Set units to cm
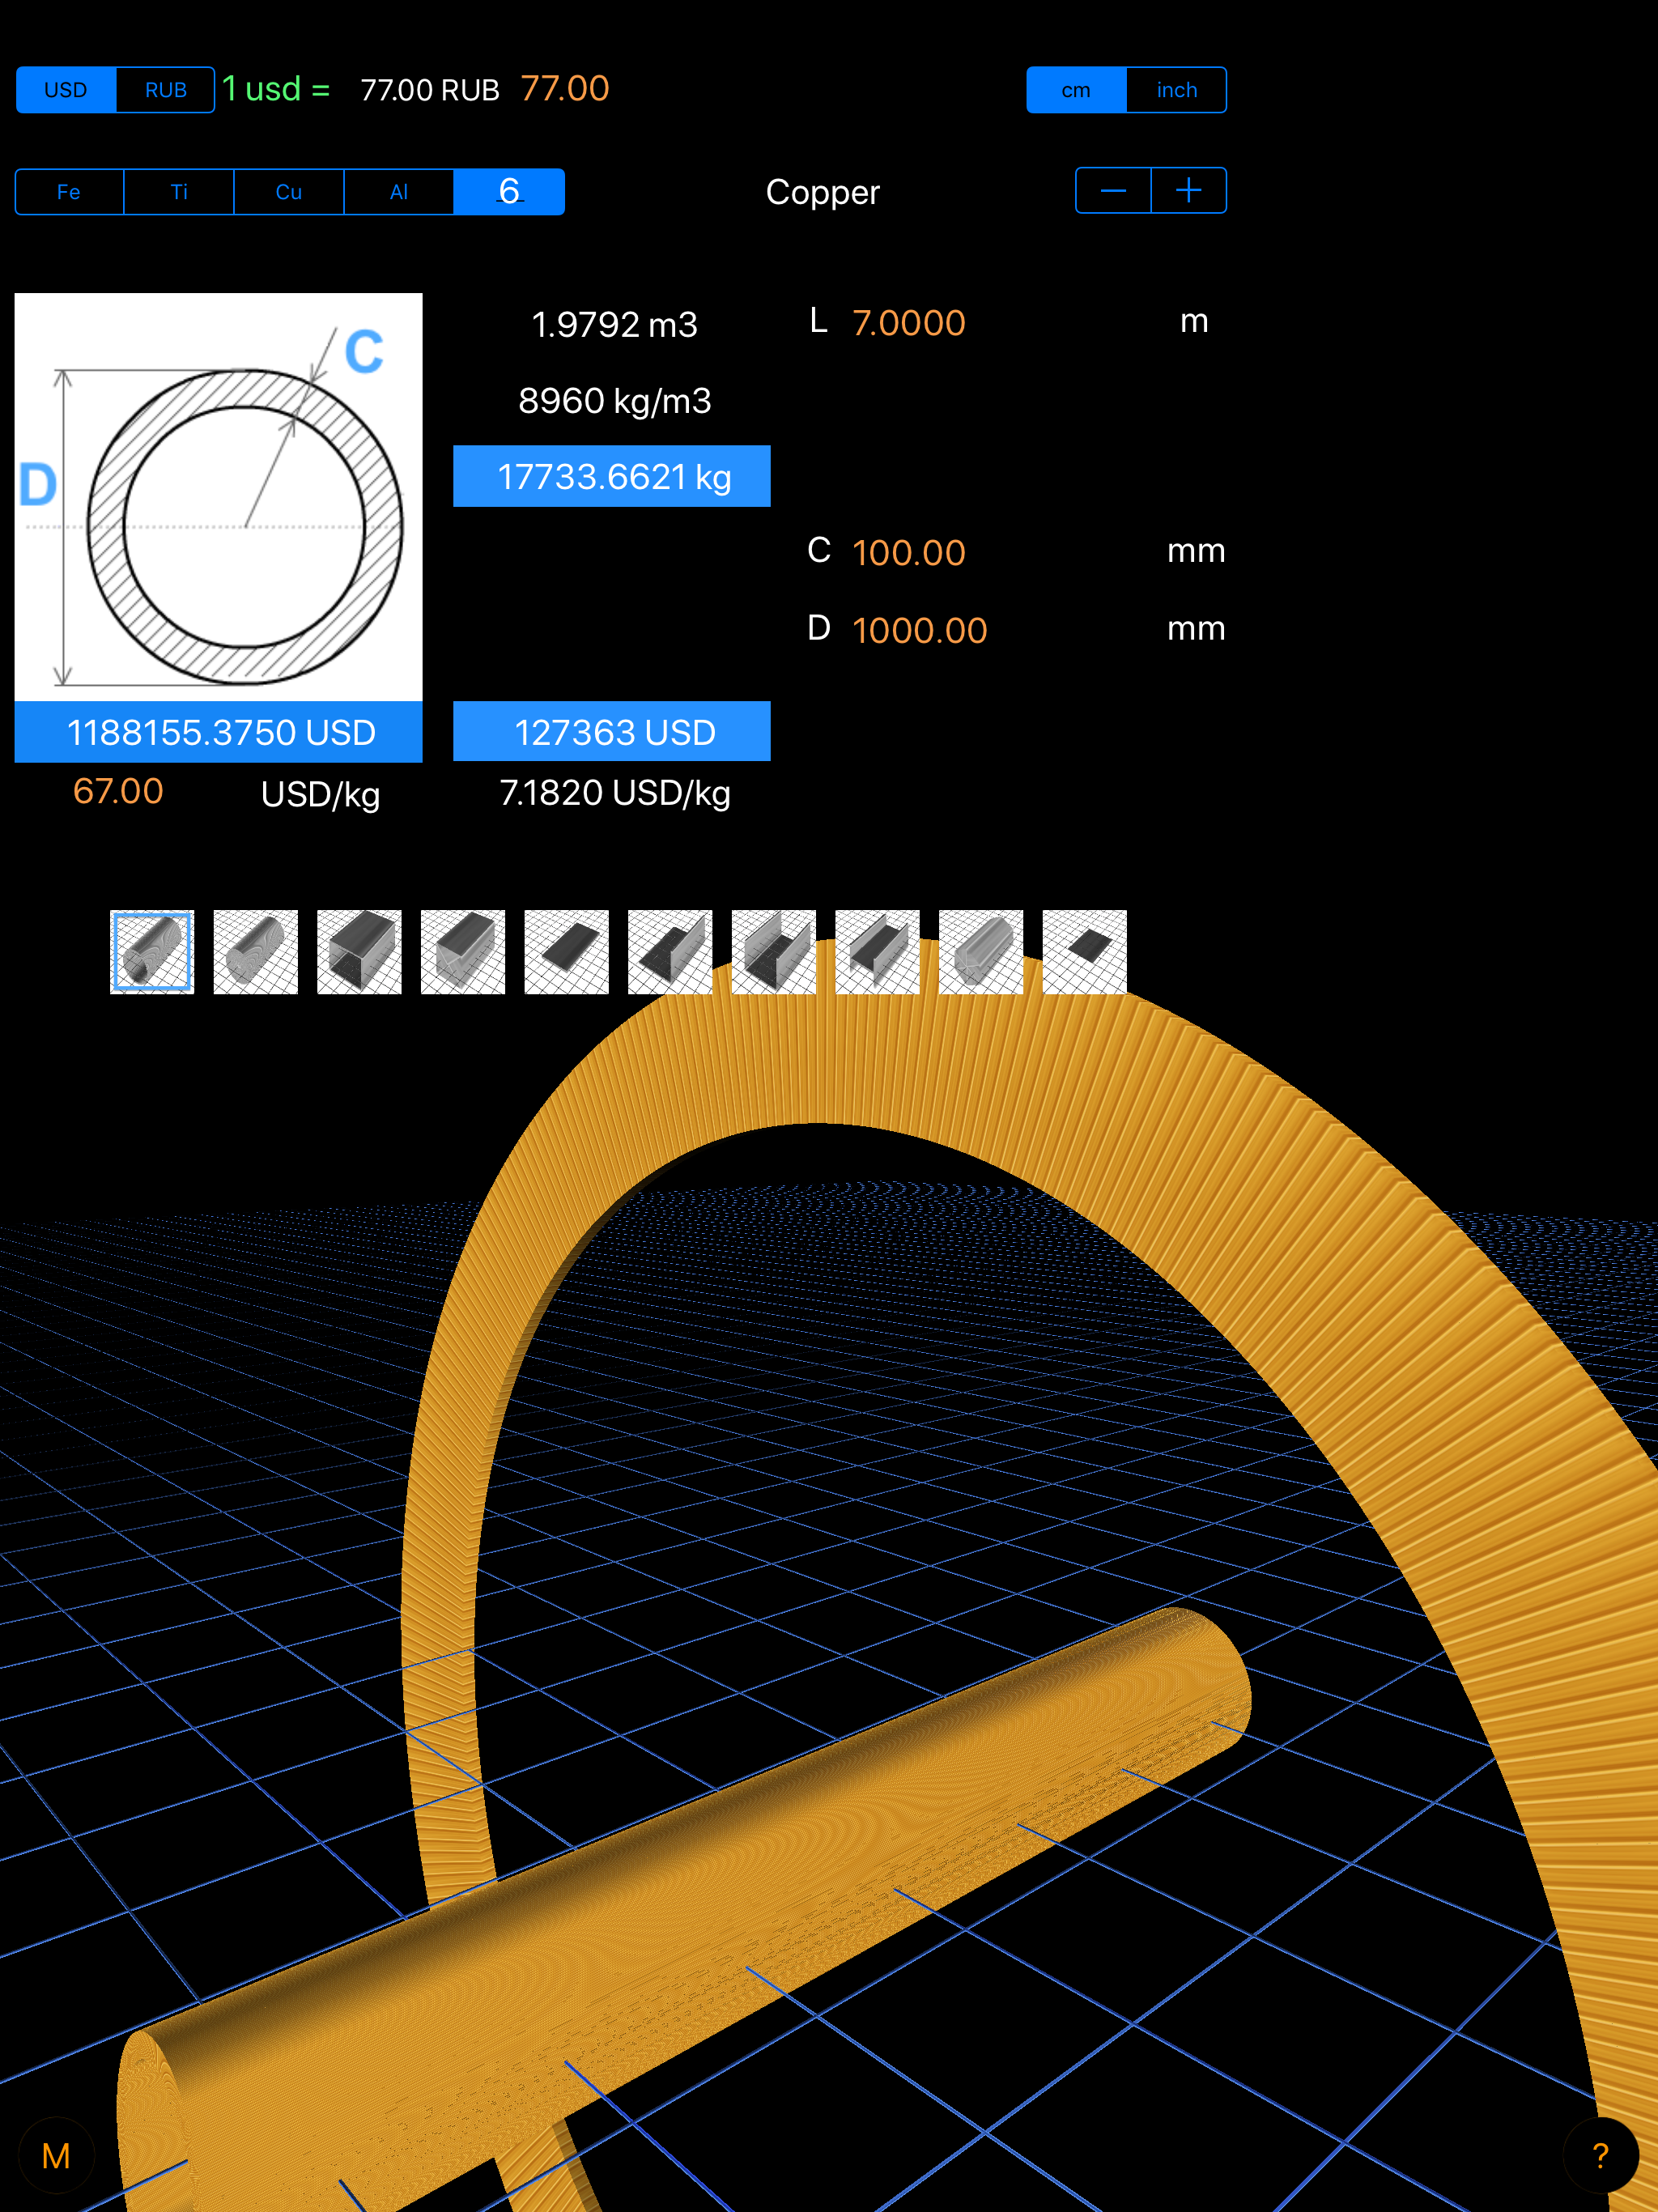This screenshot has height=2212, width=1658. [1076, 90]
